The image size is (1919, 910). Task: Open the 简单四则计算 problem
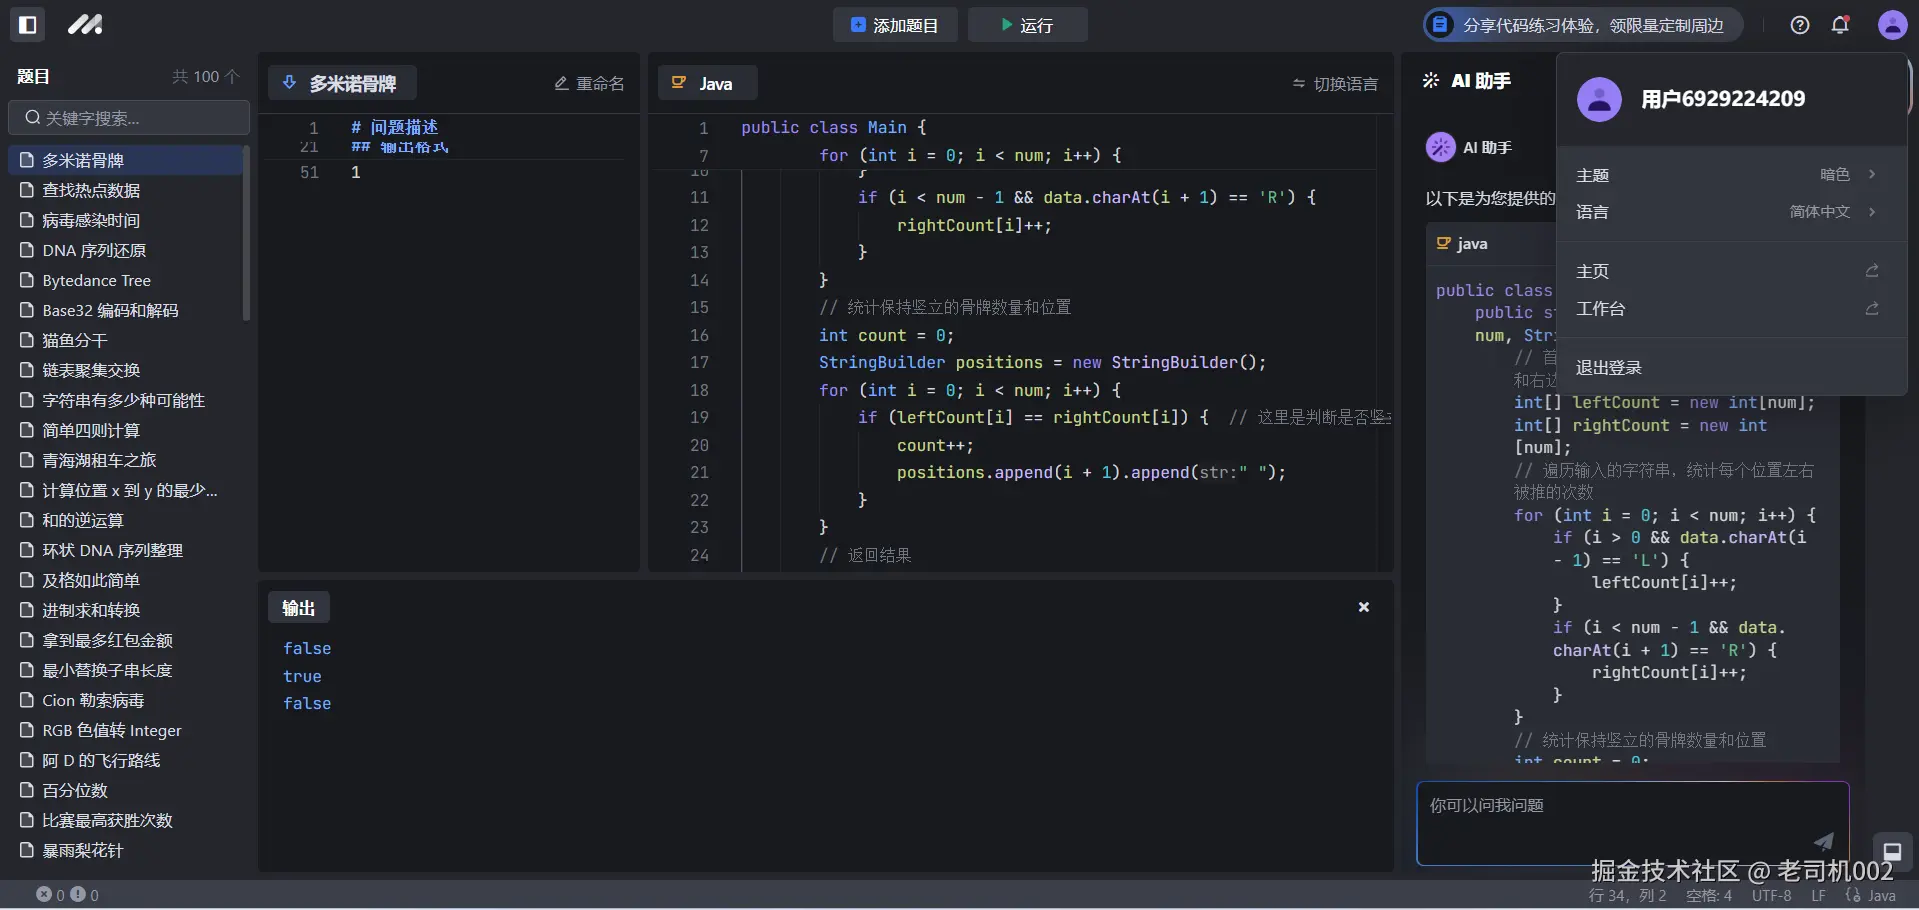click(126, 430)
